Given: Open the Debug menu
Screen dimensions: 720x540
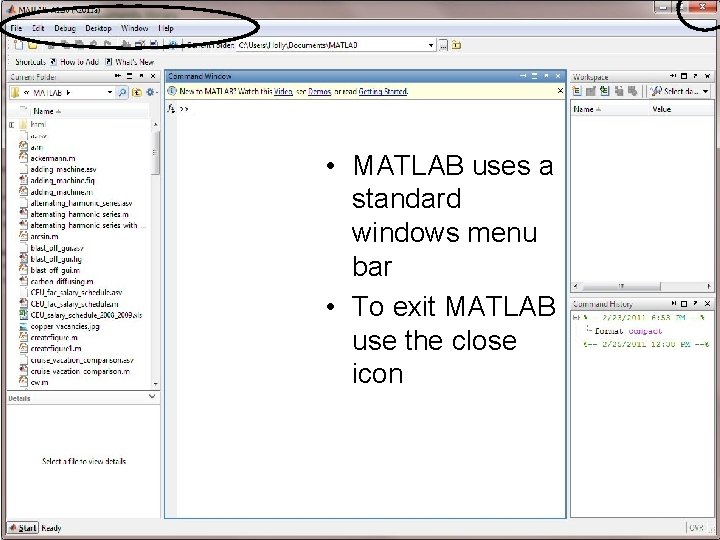Looking at the screenshot, I should [x=65, y=28].
